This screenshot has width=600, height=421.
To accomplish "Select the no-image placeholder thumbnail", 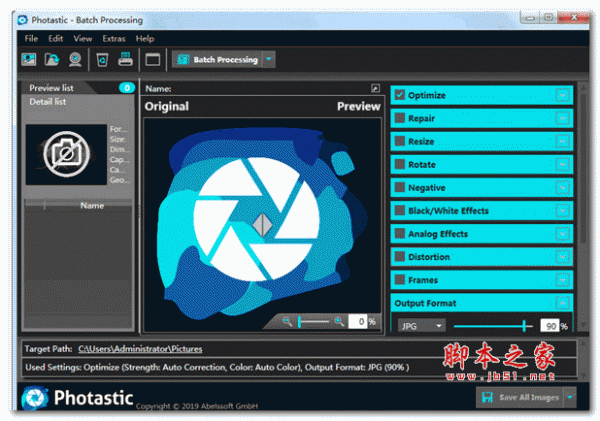I will [x=66, y=154].
